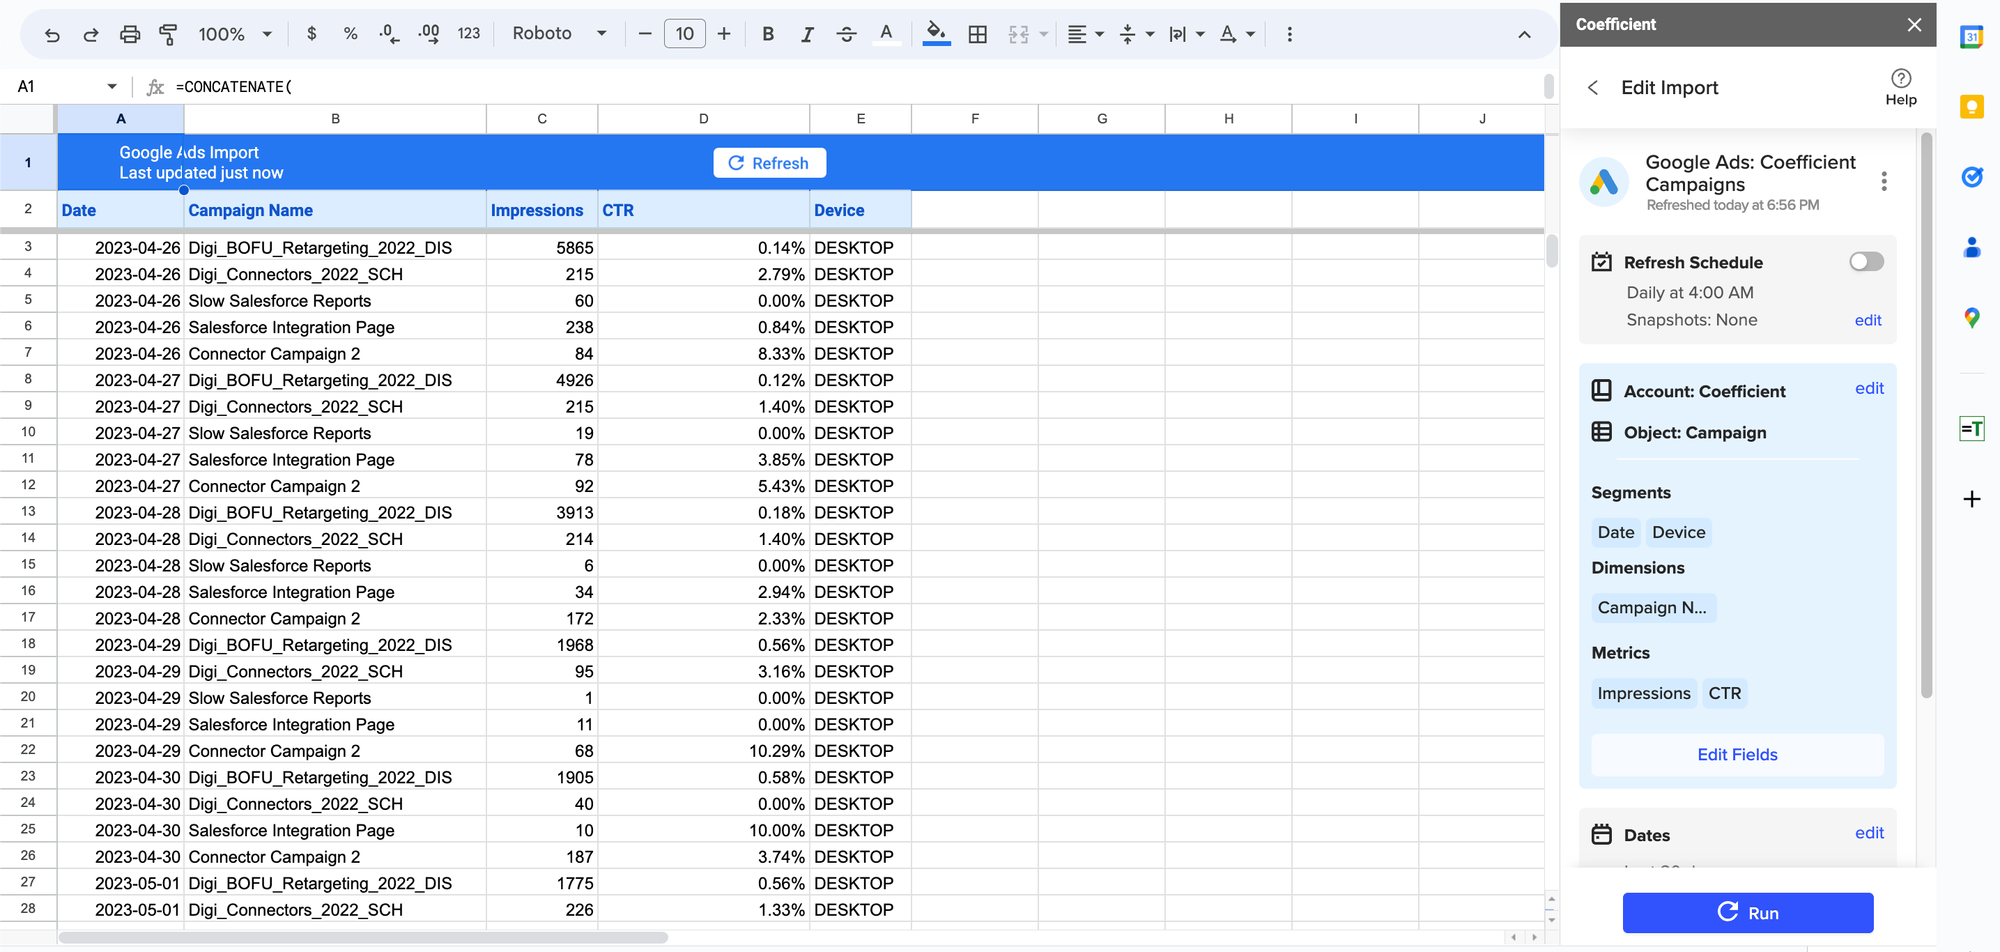Open the more toolbar options menu
Image resolution: width=2000 pixels, height=952 pixels.
(1290, 34)
